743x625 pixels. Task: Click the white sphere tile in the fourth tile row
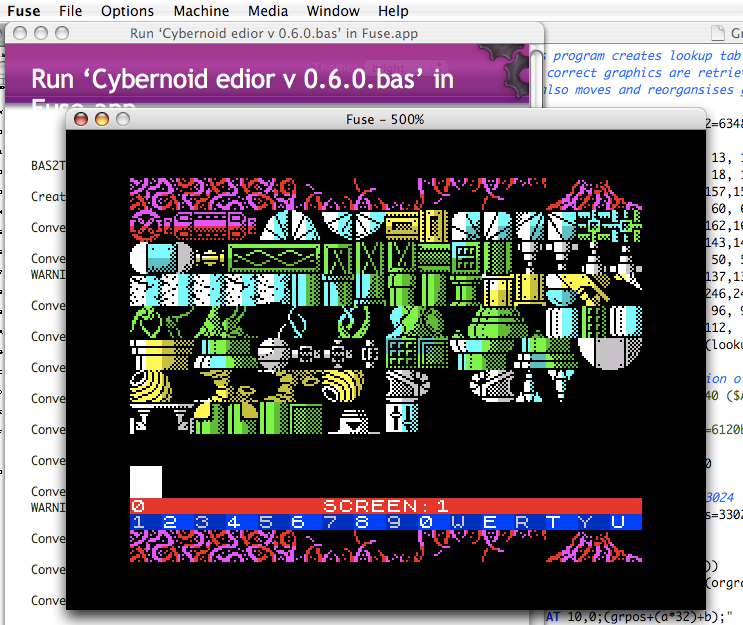click(273, 353)
